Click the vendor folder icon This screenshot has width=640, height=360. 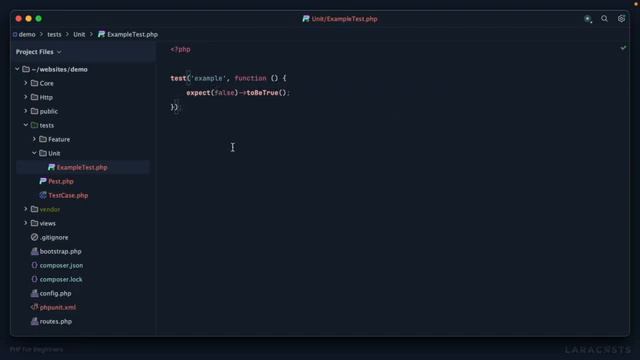click(34, 209)
